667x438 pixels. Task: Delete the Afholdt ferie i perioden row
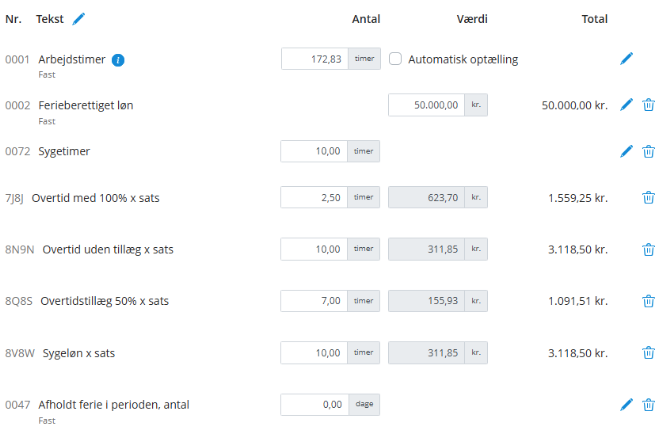[x=648, y=404]
